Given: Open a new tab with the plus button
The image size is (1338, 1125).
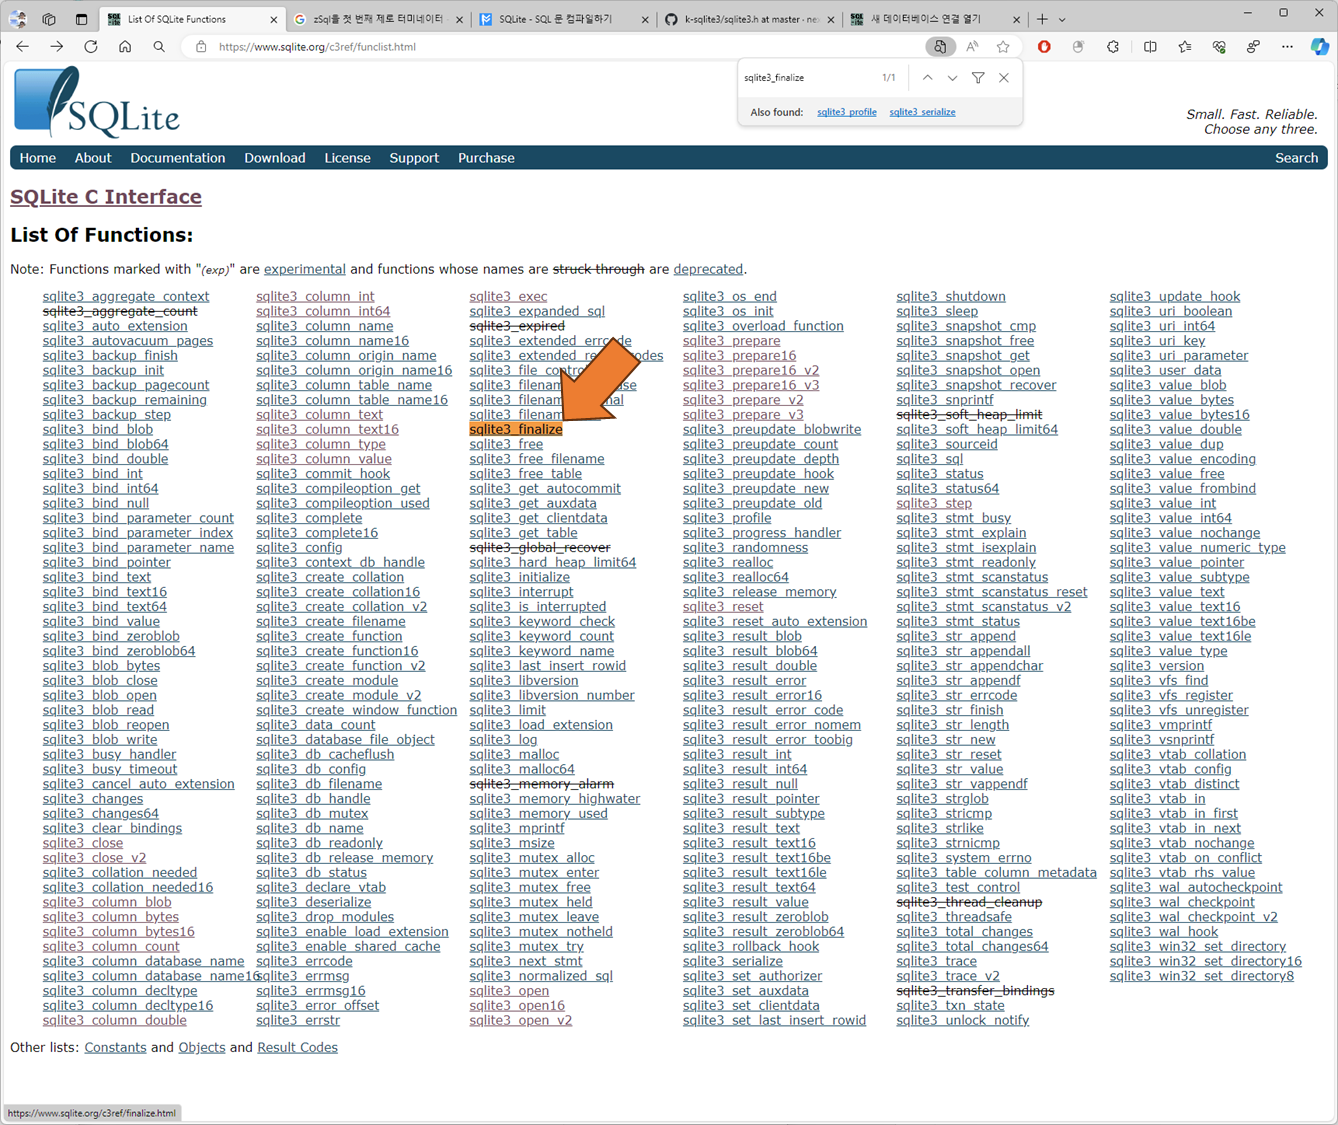Looking at the screenshot, I should pos(1042,19).
